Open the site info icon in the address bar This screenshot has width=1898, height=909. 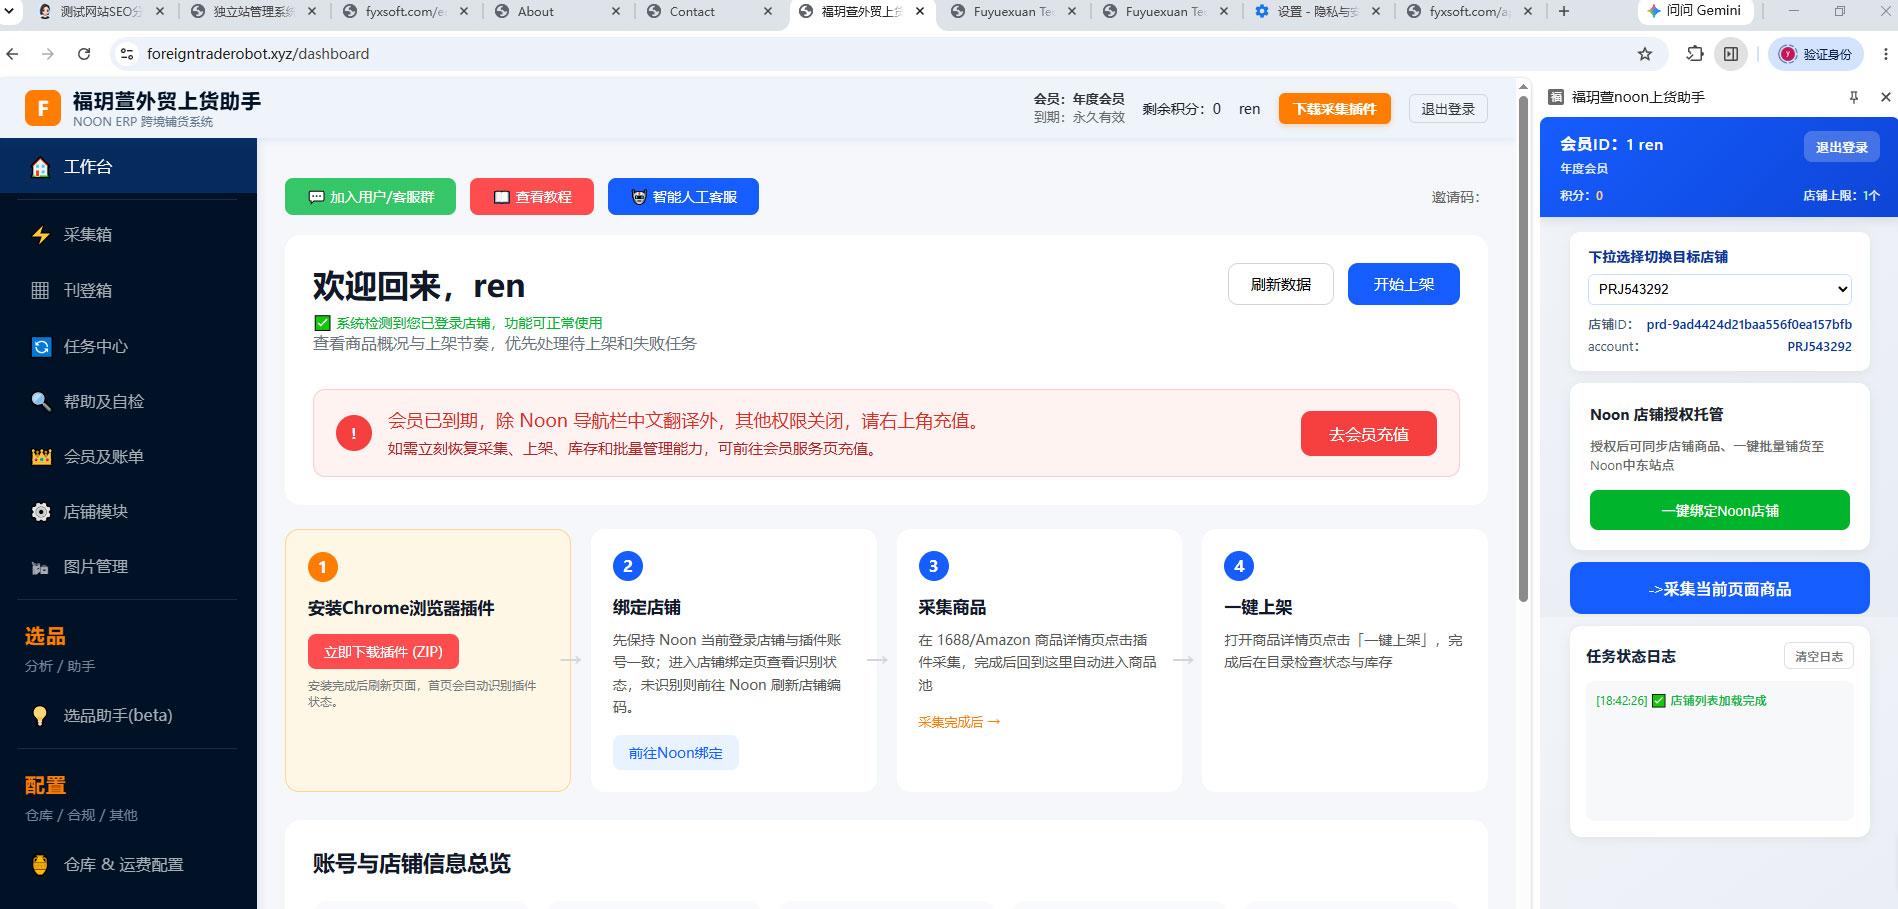pyautogui.click(x=127, y=54)
